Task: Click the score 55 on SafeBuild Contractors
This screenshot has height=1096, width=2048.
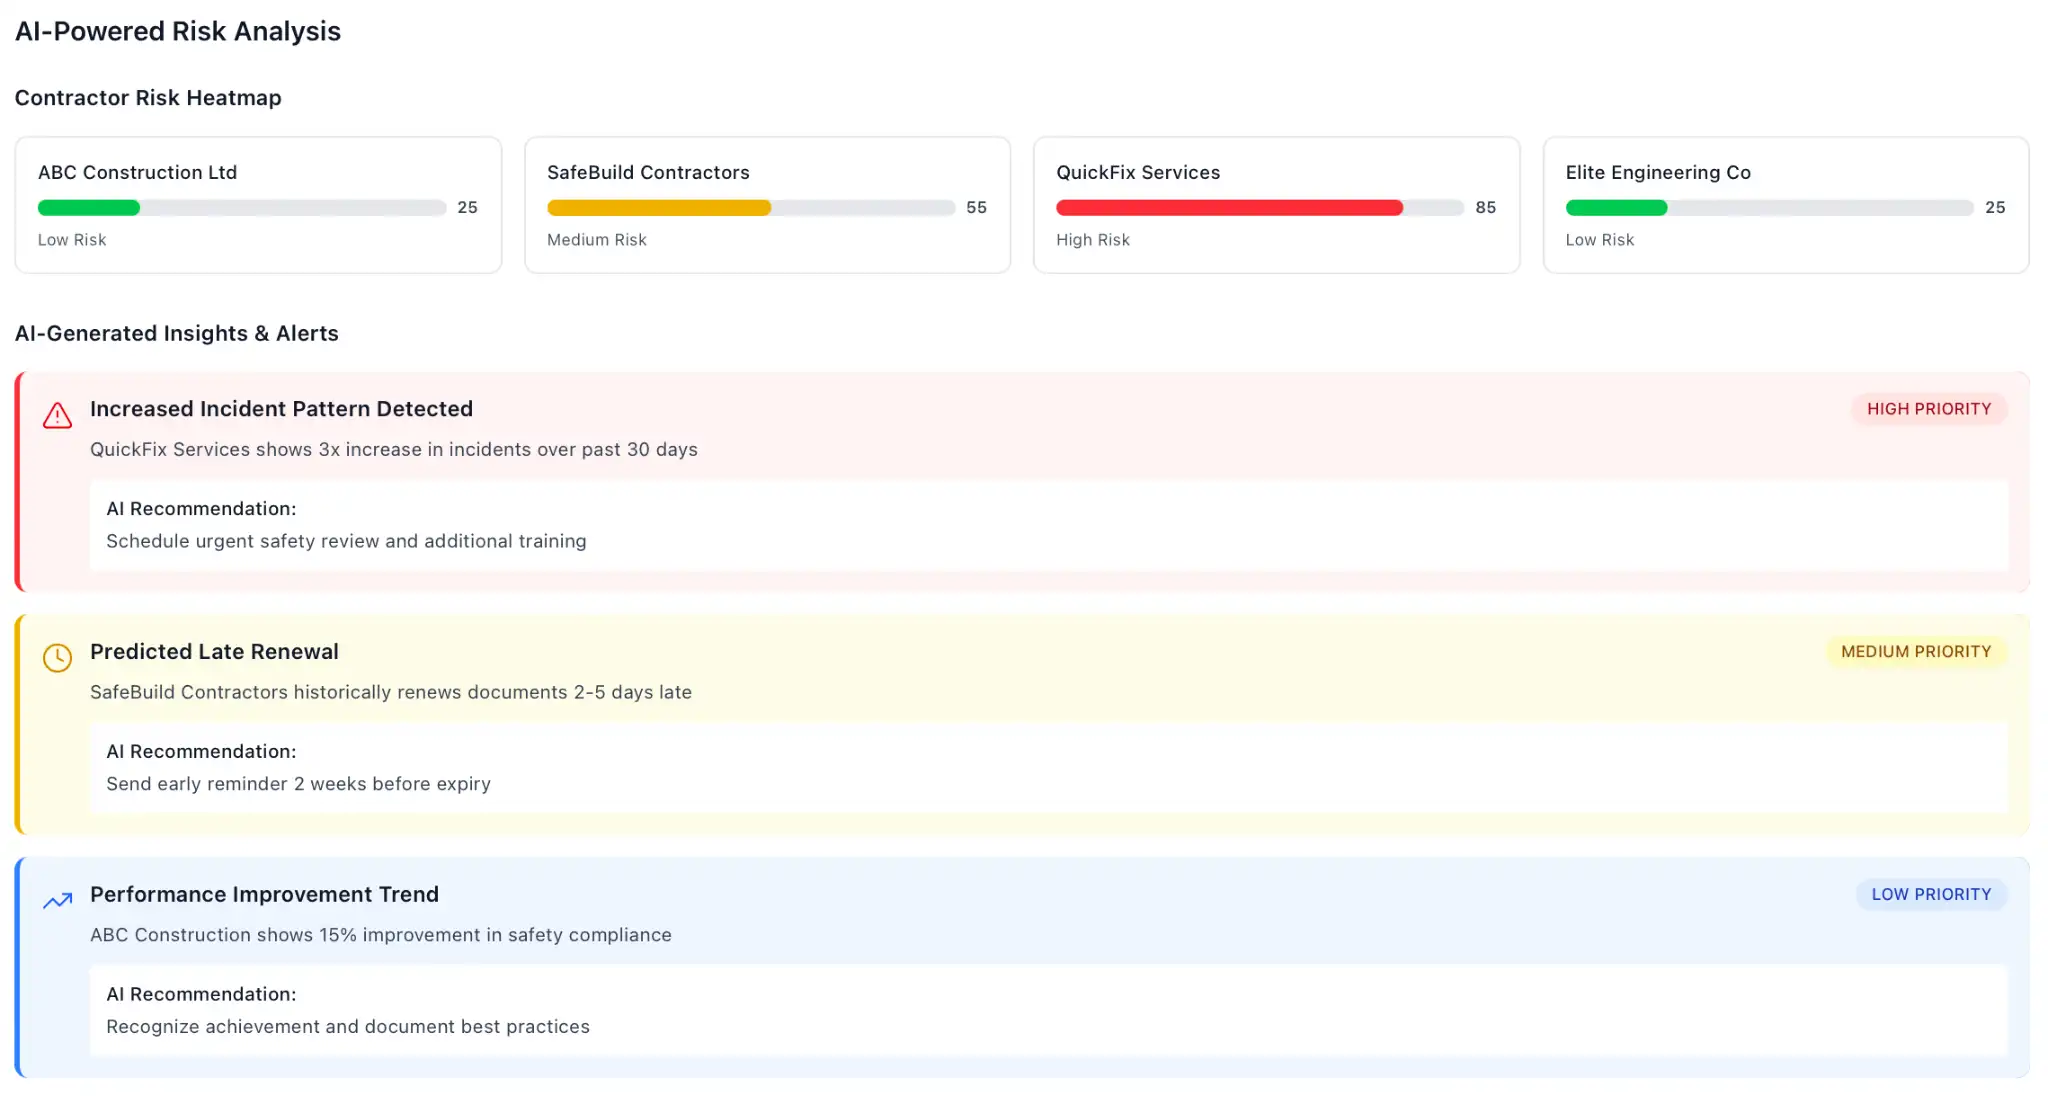Action: [x=976, y=207]
